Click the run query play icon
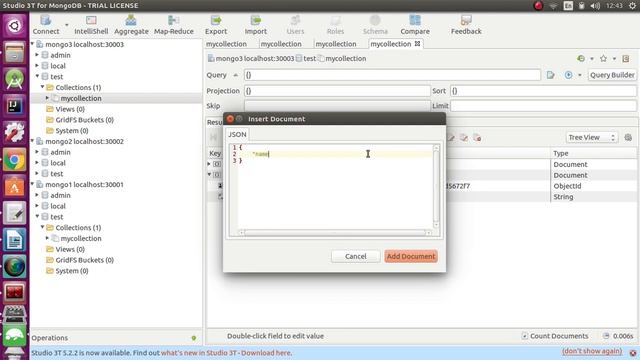 (x=568, y=75)
